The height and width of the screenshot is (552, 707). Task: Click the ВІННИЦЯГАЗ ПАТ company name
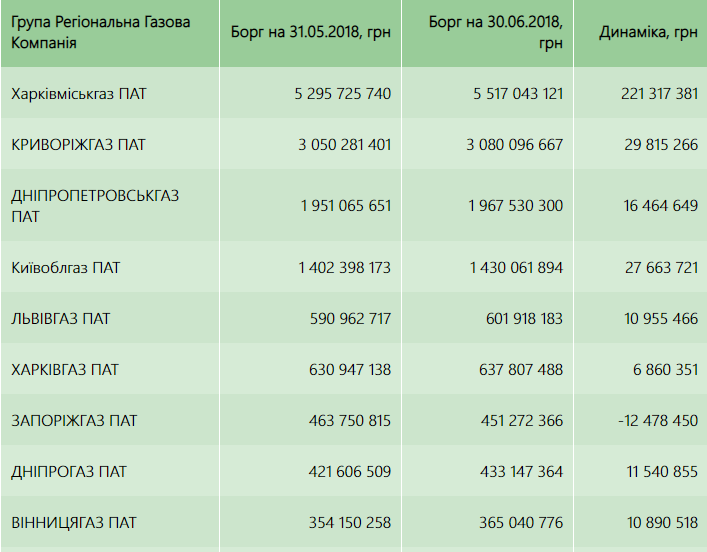pos(73,523)
